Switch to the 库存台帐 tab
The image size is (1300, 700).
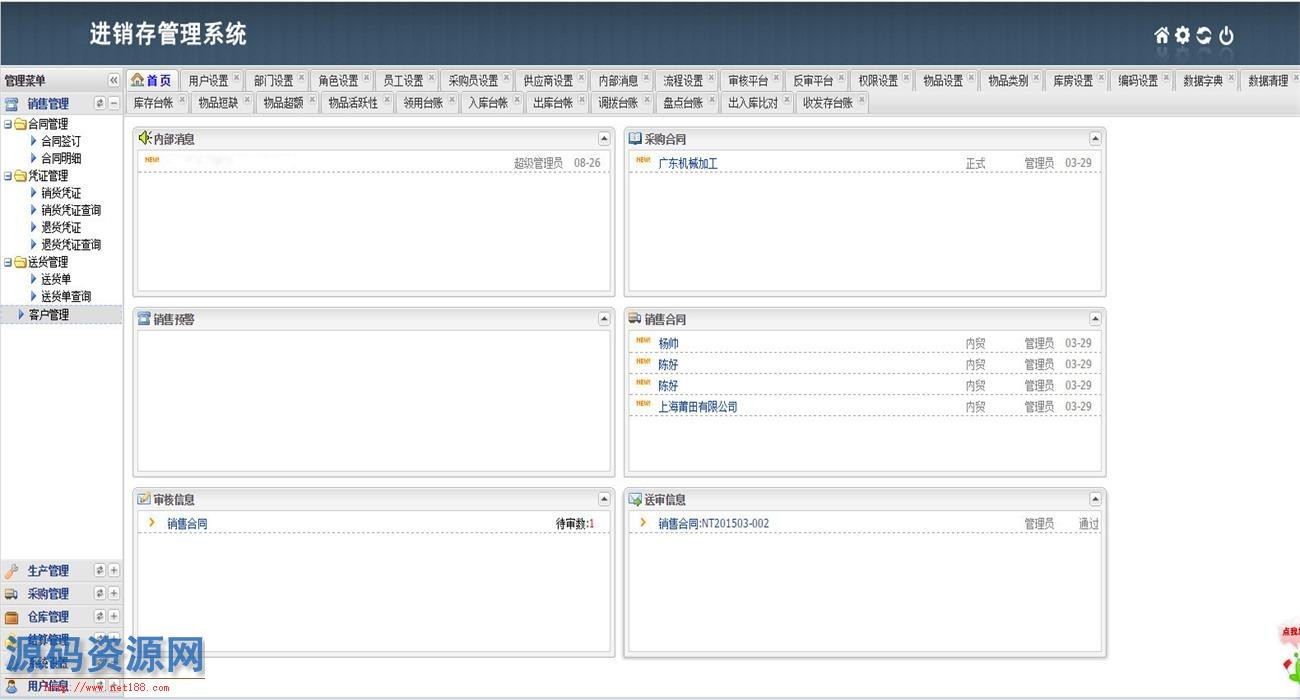click(153, 103)
